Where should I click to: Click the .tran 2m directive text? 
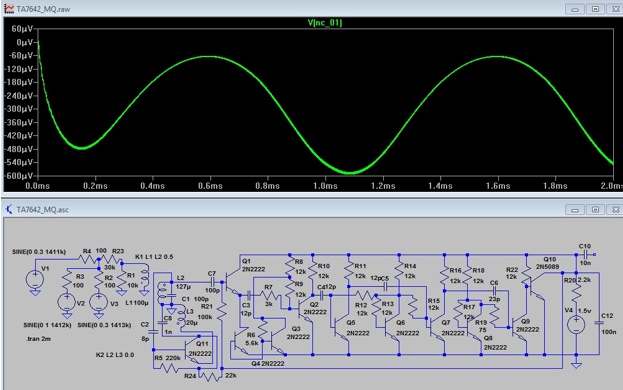38,339
